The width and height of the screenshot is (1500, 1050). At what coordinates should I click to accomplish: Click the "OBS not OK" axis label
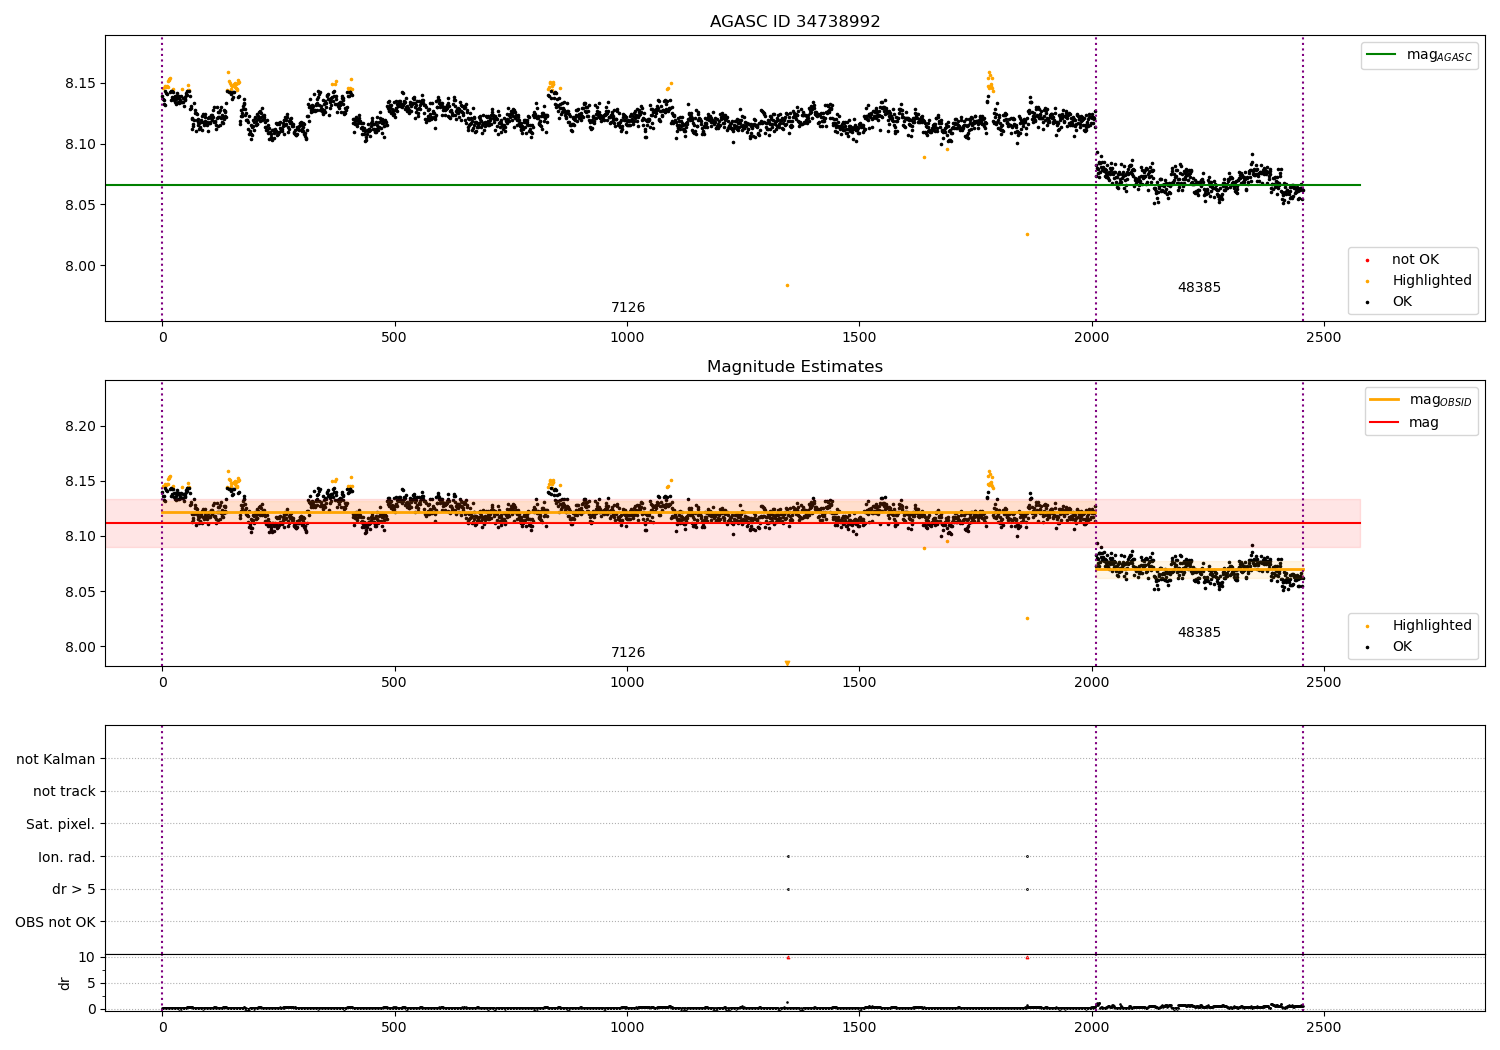[55, 922]
